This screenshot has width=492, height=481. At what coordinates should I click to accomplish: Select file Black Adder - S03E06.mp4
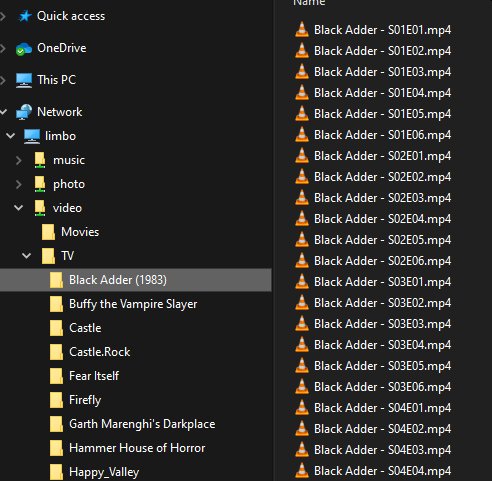pyautogui.click(x=382, y=387)
